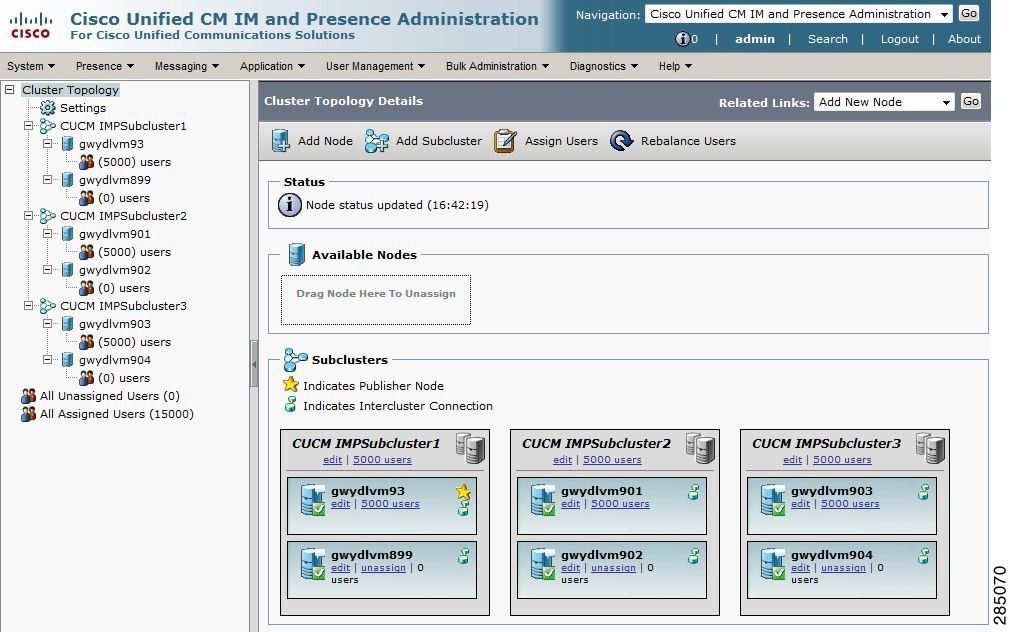This screenshot has height=632, width=1011.
Task: Click gwydlvm901 node server icon in card
Action: [x=543, y=500]
